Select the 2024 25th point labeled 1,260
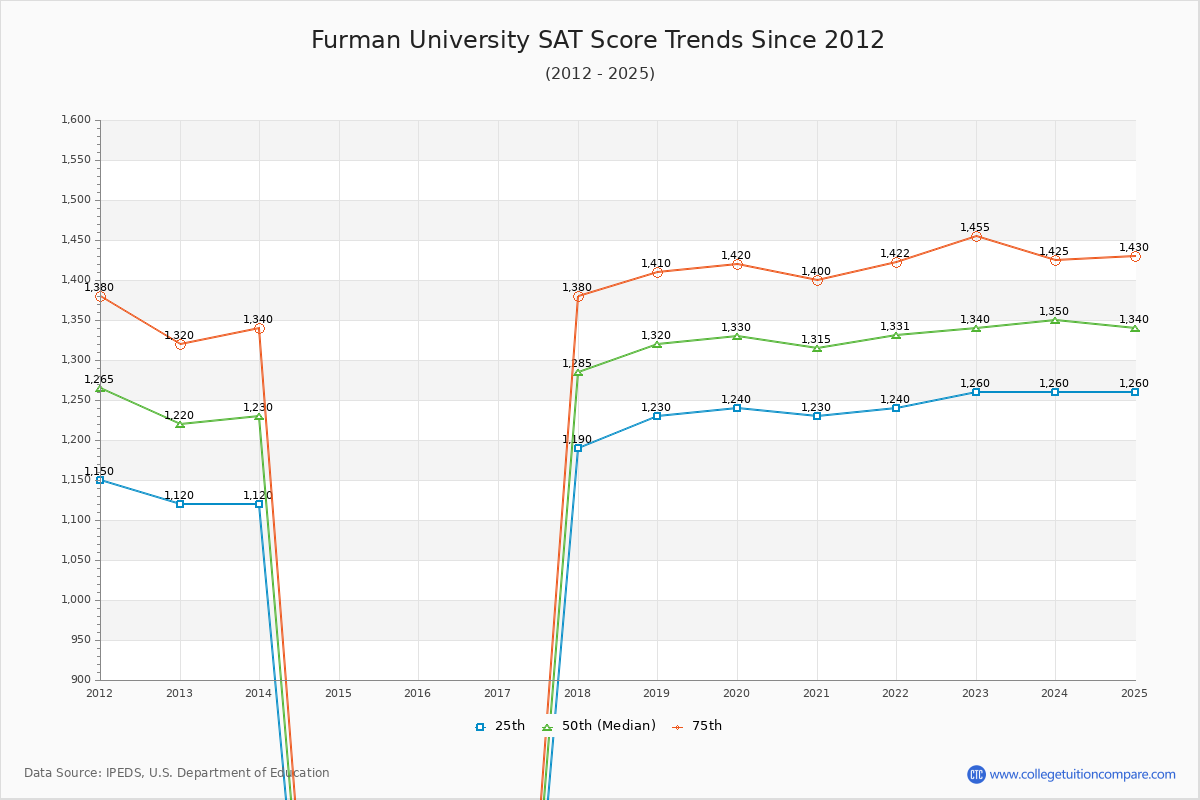This screenshot has width=1200, height=800. point(1055,392)
